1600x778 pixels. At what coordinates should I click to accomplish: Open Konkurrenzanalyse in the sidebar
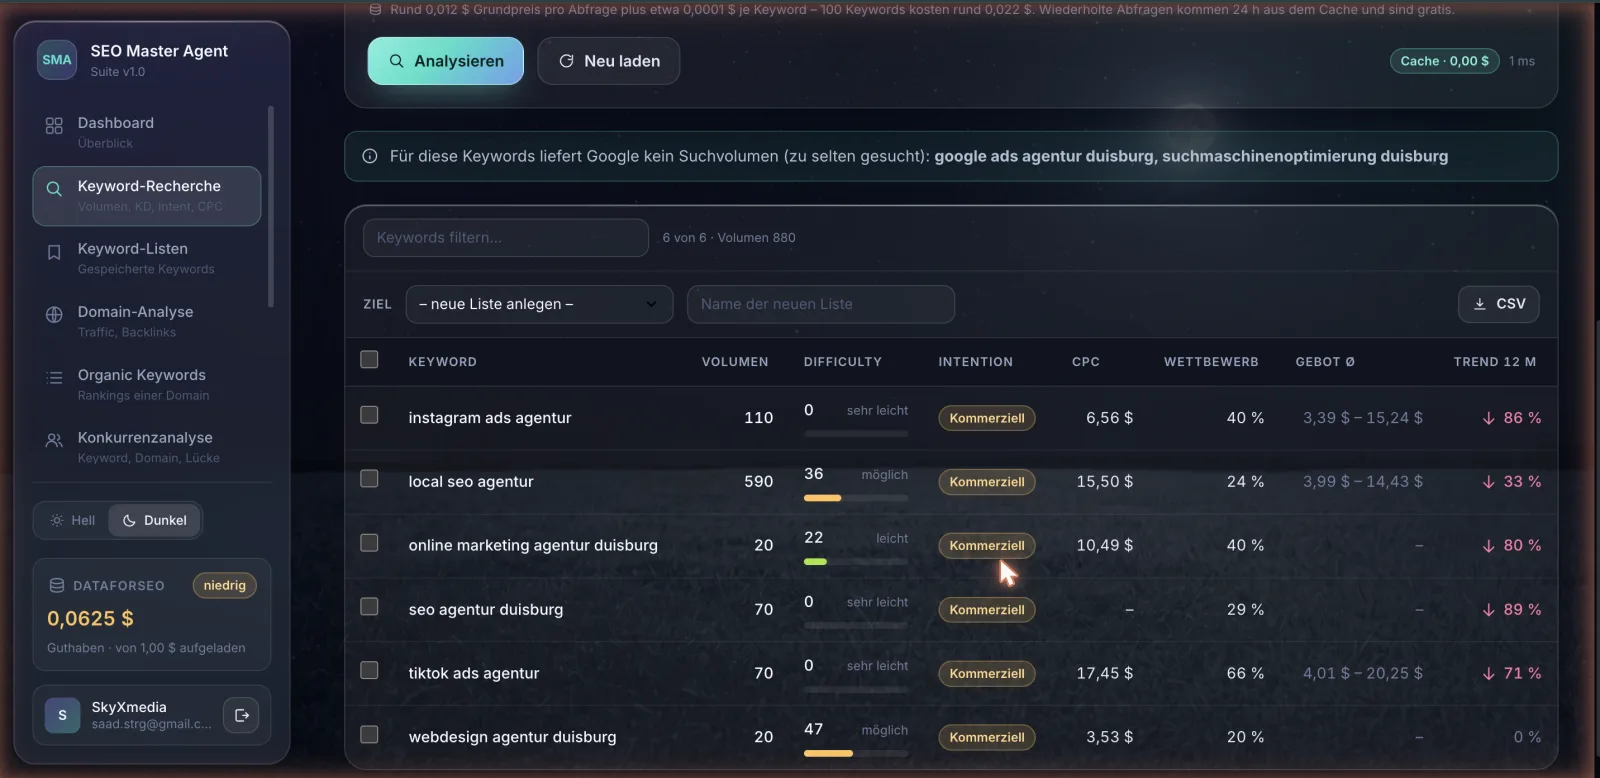147,447
